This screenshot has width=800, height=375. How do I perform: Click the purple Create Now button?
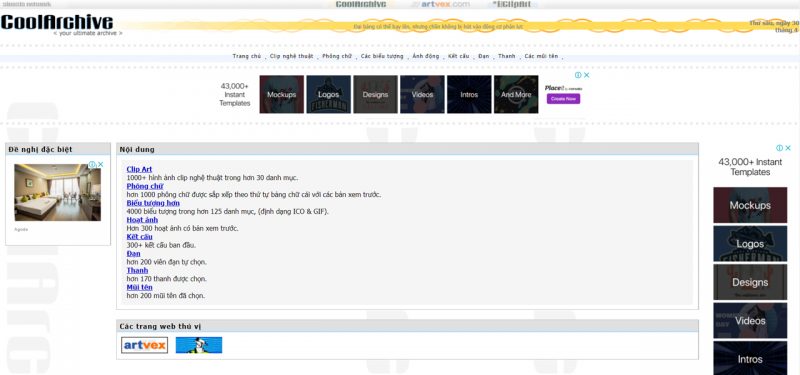pyautogui.click(x=563, y=98)
